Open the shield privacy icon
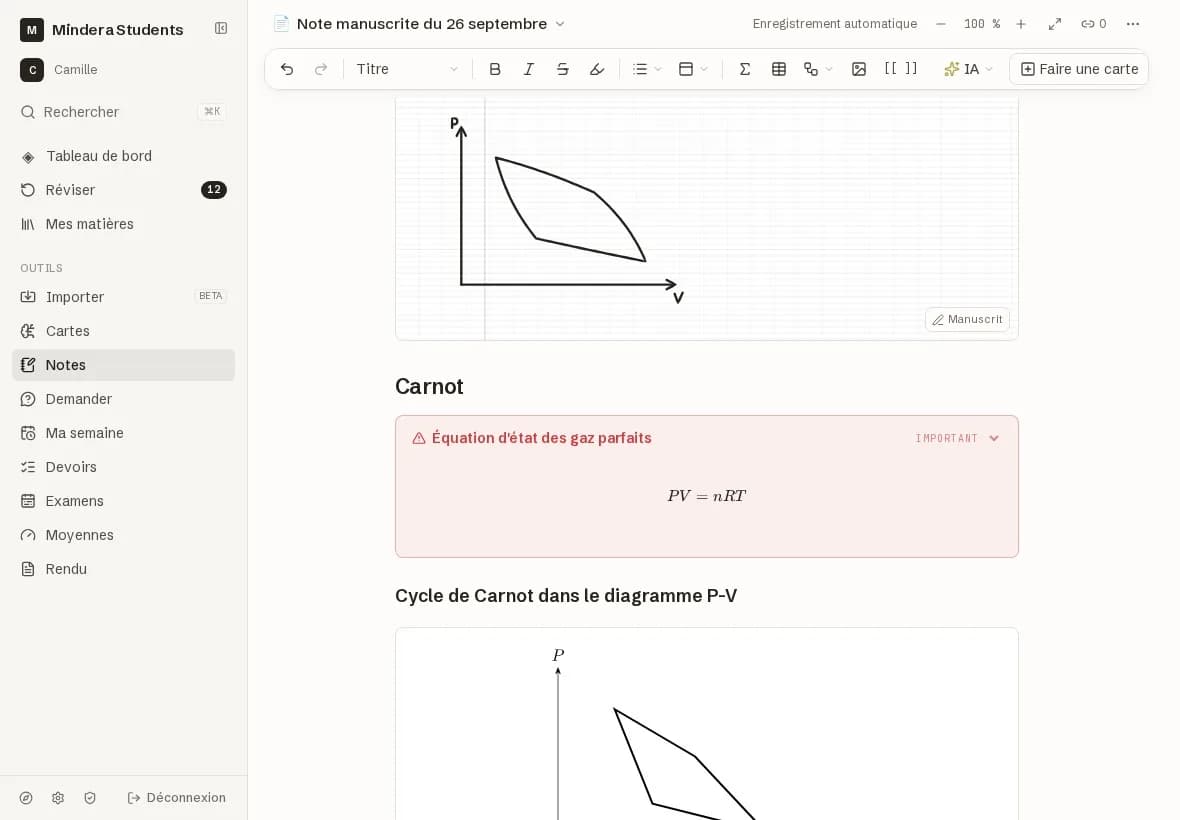The width and height of the screenshot is (1180, 820). [x=90, y=798]
